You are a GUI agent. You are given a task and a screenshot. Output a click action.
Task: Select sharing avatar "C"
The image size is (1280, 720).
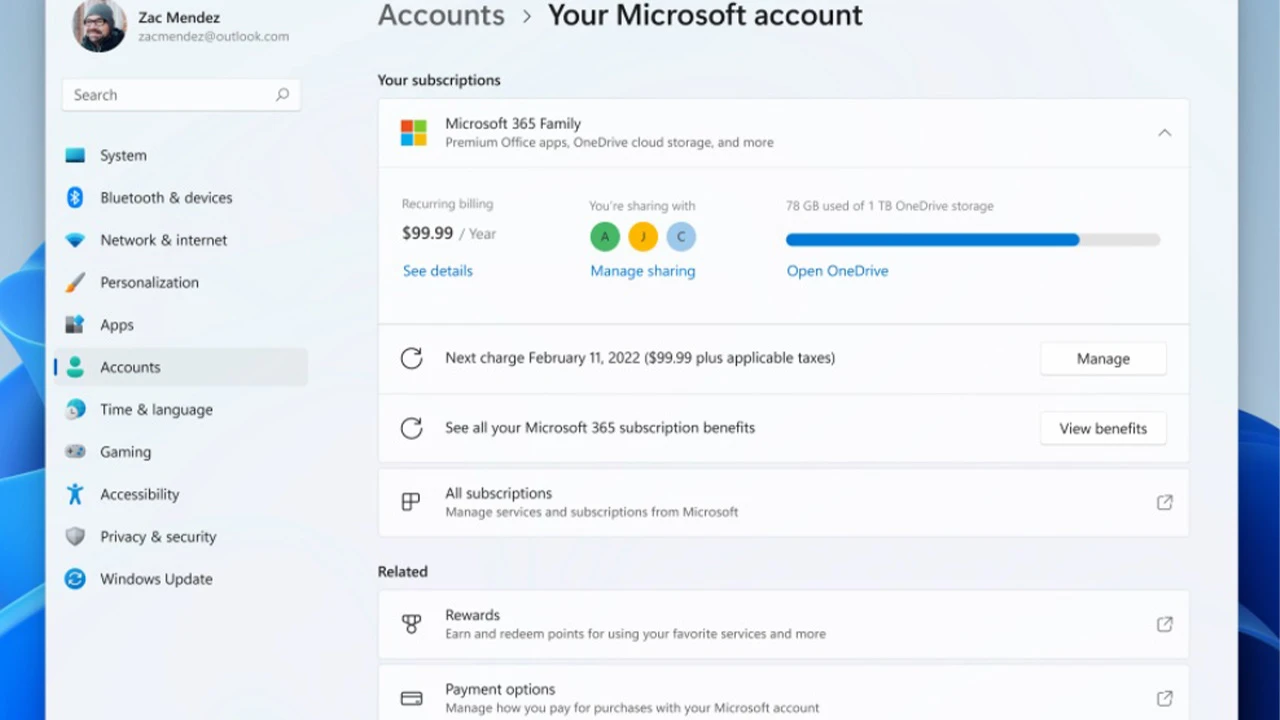click(681, 236)
